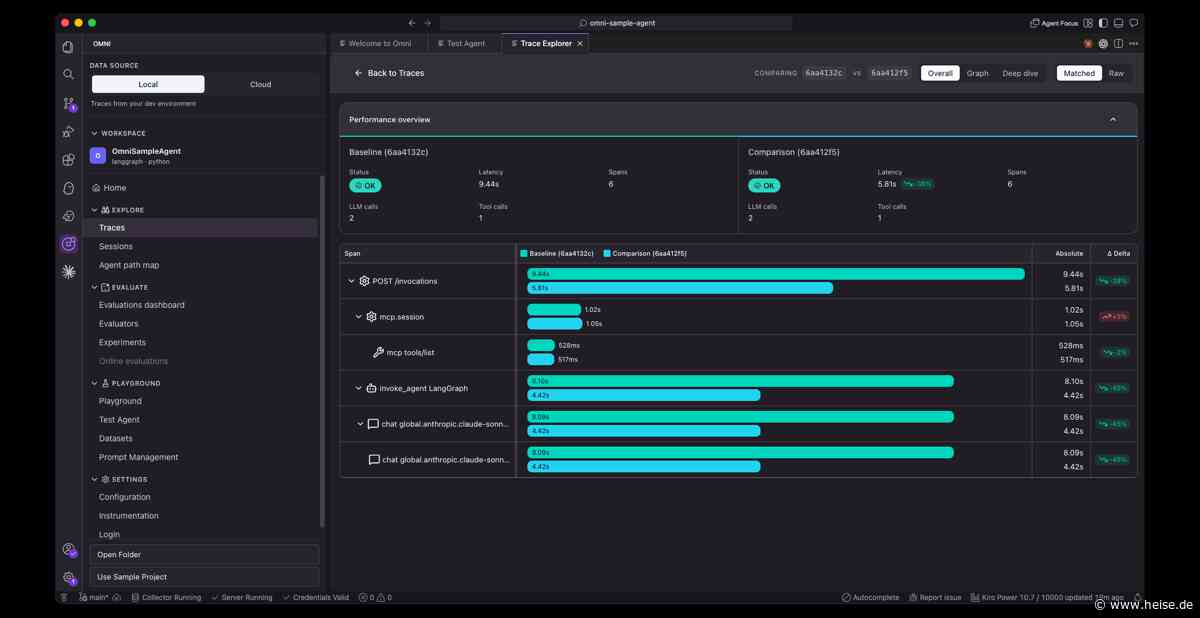Collapse the mcp.session span row
This screenshot has width=1200, height=618.
(x=358, y=317)
